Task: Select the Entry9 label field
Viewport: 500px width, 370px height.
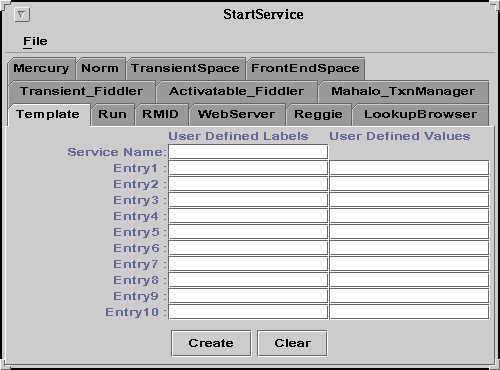Action: click(248, 296)
